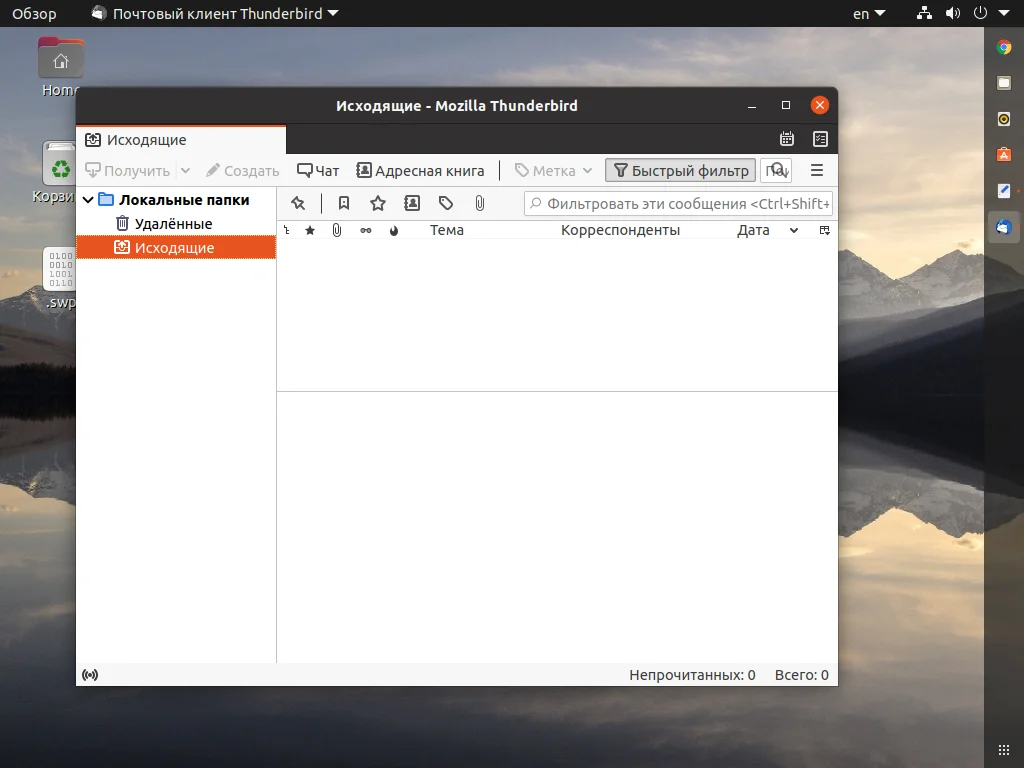This screenshot has height=768, width=1024.
Task: Toggle the keep filters pinned option
Action: [x=298, y=203]
